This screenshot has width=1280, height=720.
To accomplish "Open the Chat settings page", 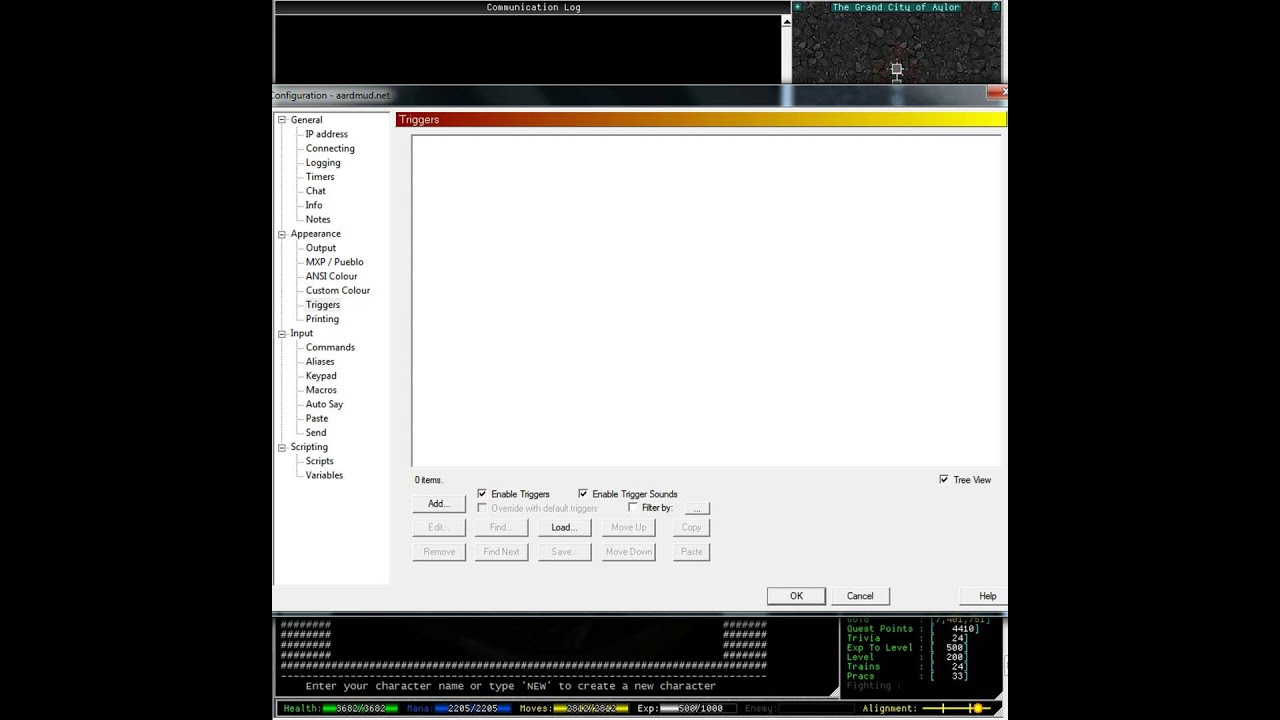I will (x=316, y=191).
